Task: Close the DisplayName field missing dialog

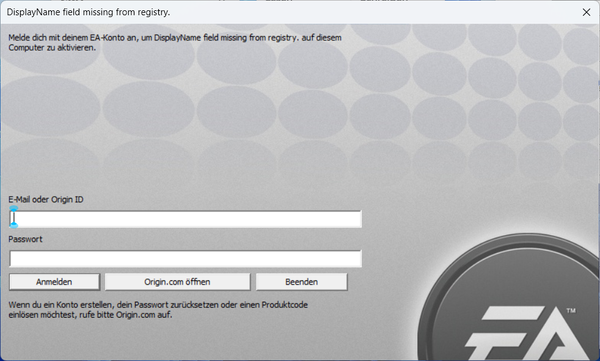Action: [x=586, y=12]
